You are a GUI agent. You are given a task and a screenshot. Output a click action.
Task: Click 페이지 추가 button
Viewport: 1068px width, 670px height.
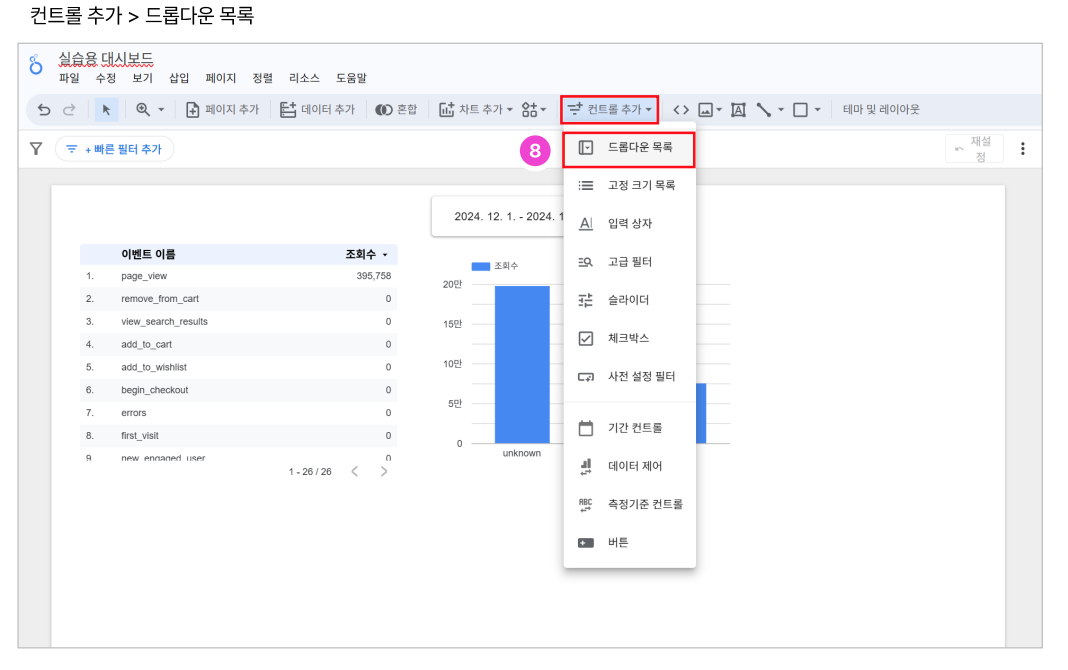[x=223, y=110]
